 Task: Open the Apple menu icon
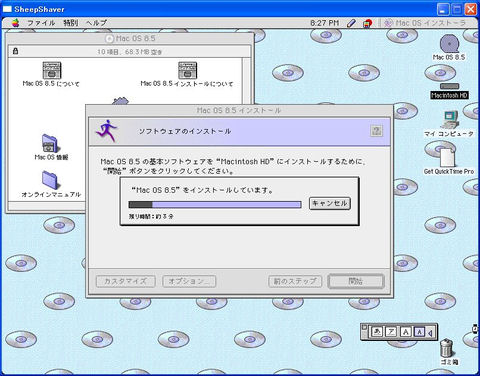tap(15, 23)
